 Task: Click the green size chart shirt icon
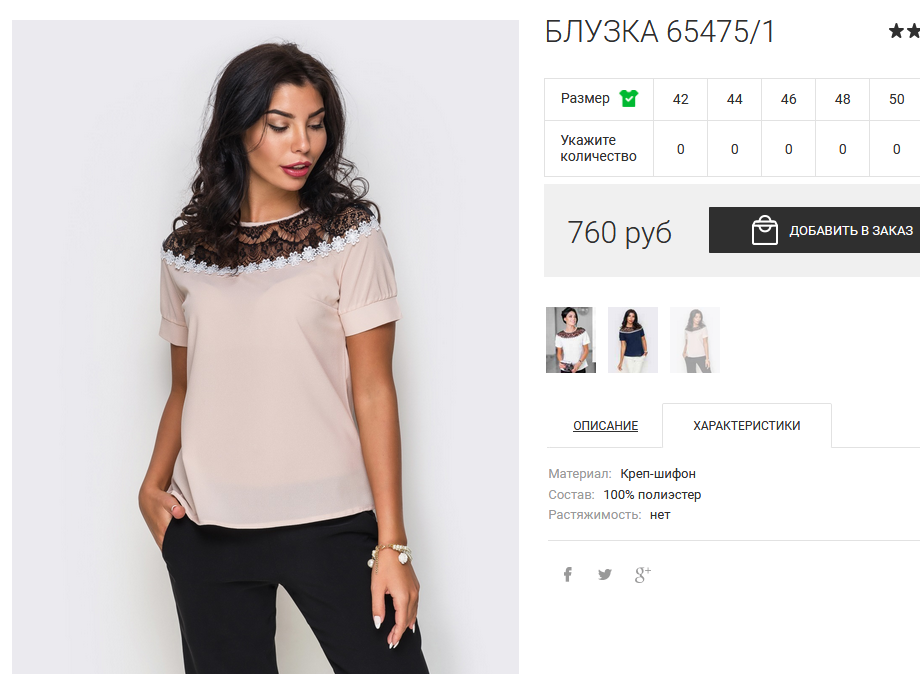629,99
